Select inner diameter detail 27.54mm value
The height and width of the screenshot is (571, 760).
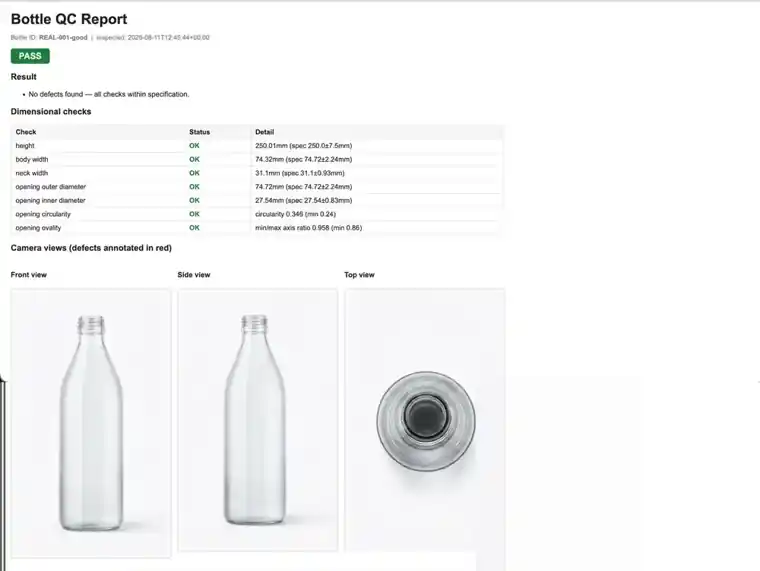pyautogui.click(x=303, y=200)
